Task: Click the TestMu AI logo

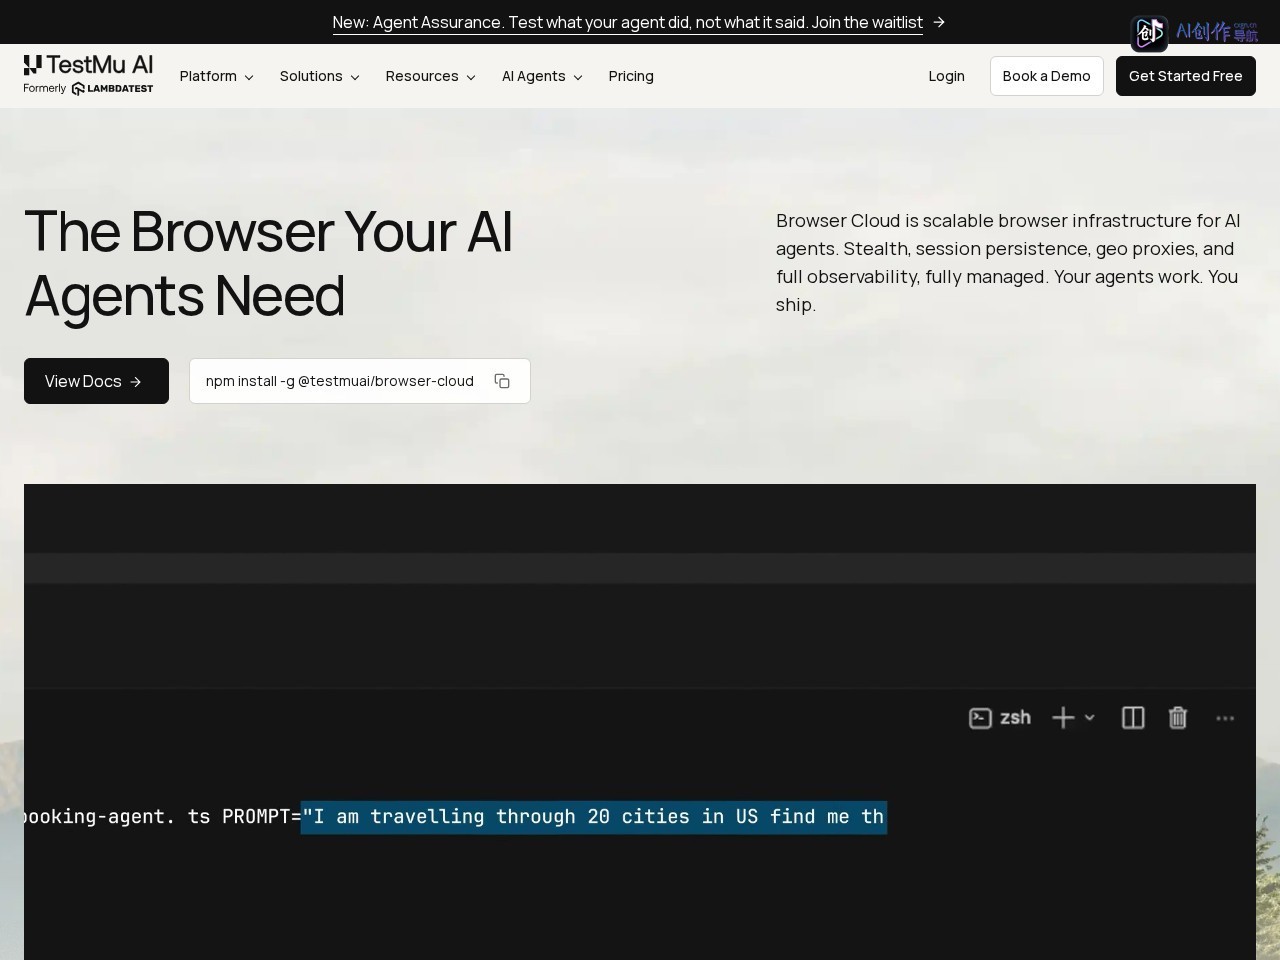Action: [88, 66]
